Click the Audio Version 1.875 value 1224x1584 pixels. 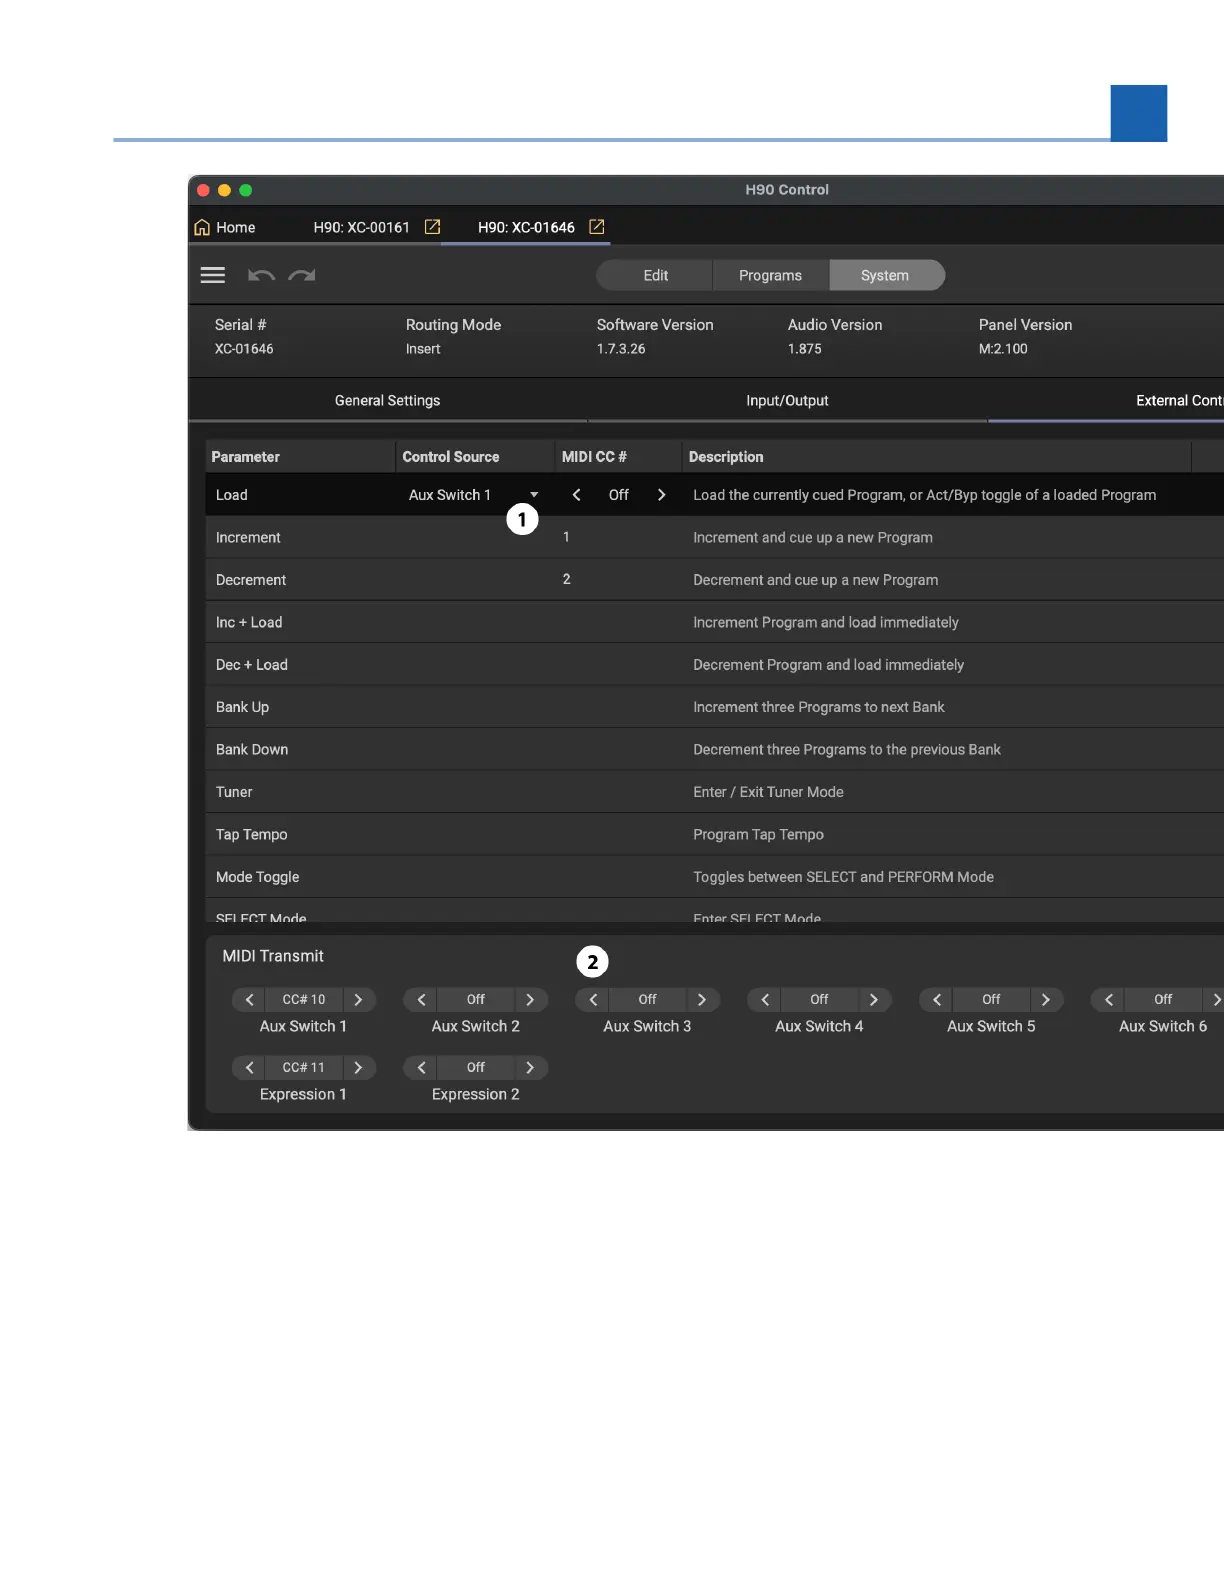(x=805, y=349)
